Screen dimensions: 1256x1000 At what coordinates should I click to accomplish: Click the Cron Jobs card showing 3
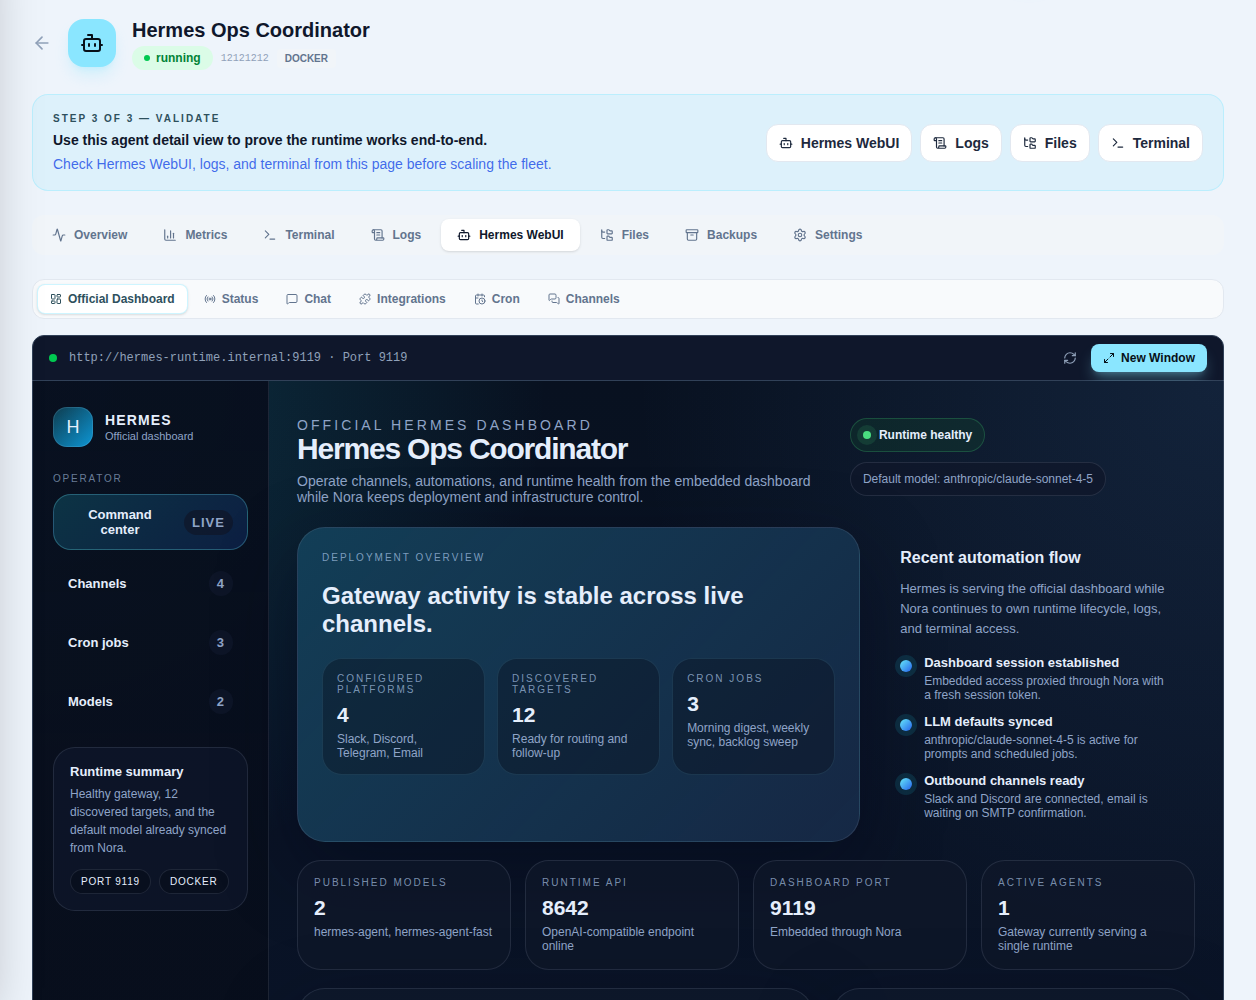pyautogui.click(x=753, y=716)
